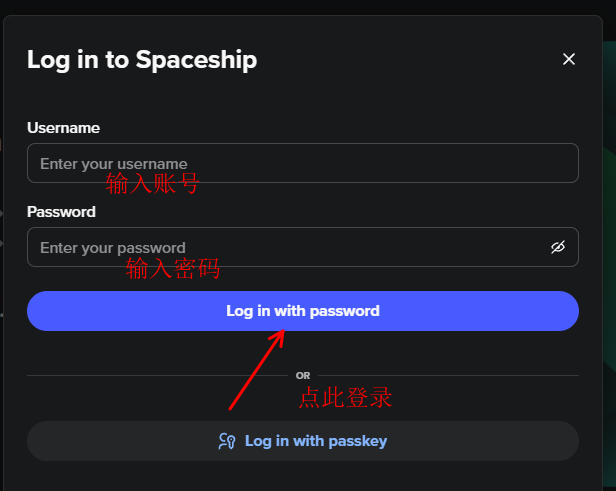This screenshot has width=616, height=491.
Task: Click the OR divider text
Action: pyautogui.click(x=303, y=376)
